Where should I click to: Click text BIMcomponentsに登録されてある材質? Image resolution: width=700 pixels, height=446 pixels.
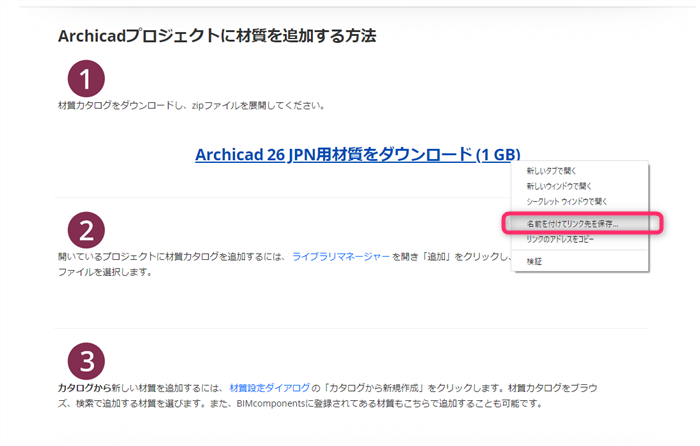[x=314, y=404]
